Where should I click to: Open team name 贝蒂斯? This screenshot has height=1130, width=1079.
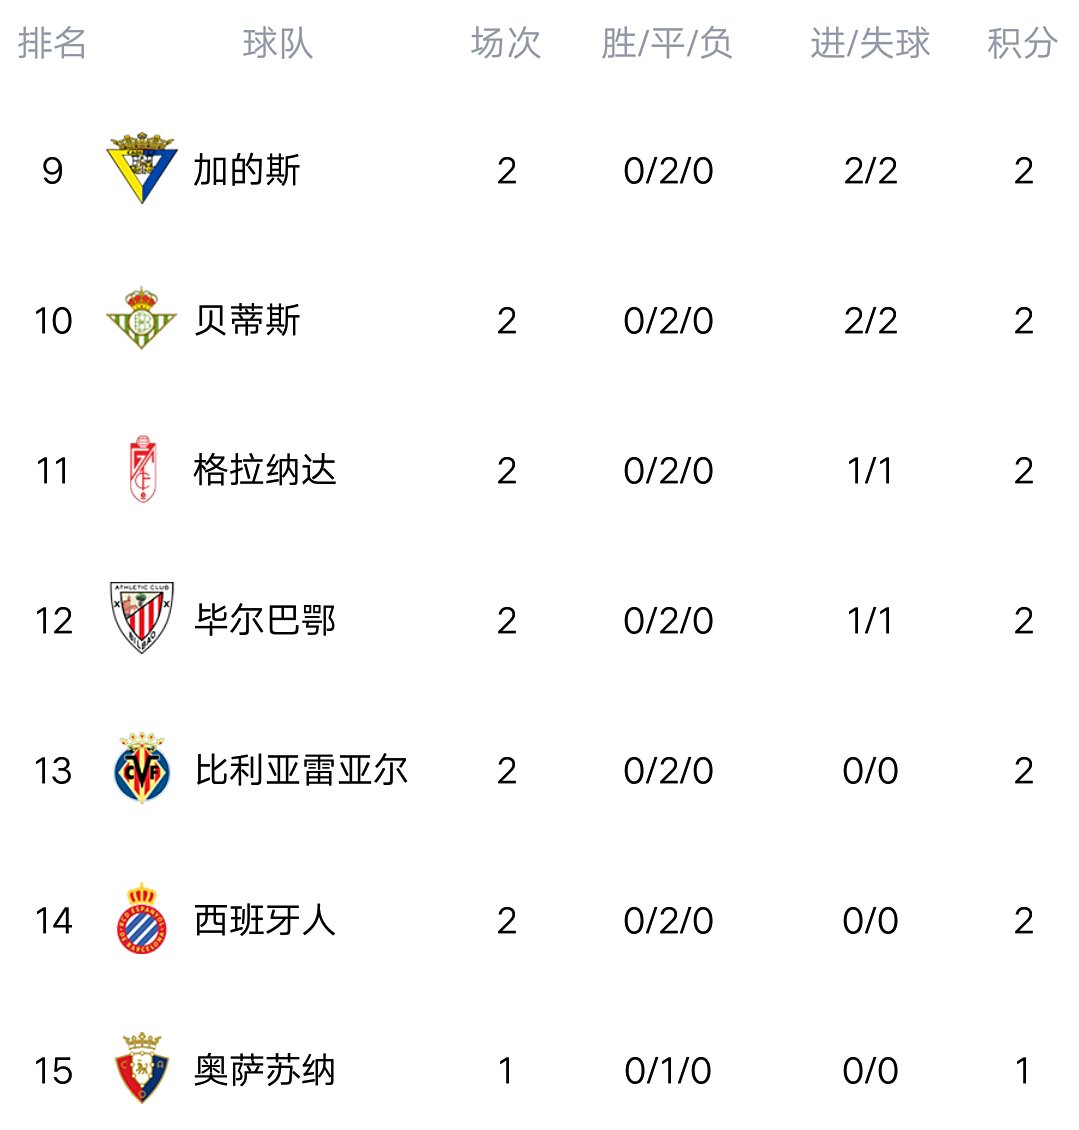pos(247,320)
